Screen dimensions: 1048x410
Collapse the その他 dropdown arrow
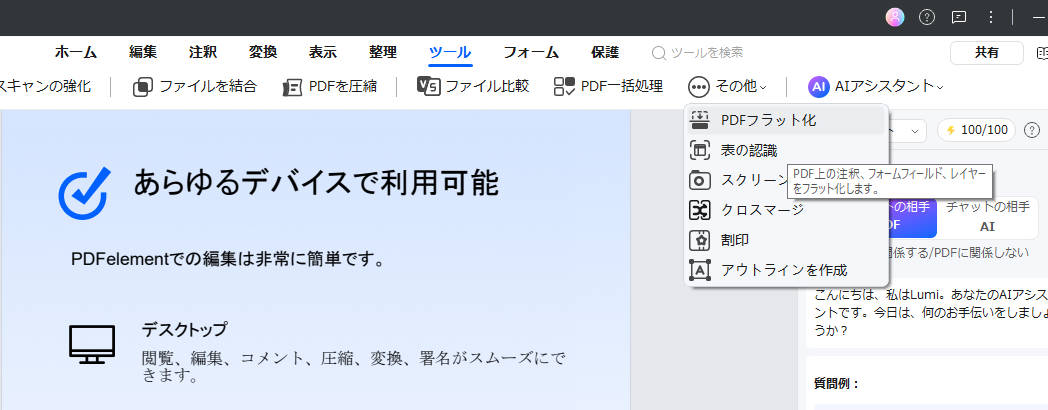pos(763,87)
